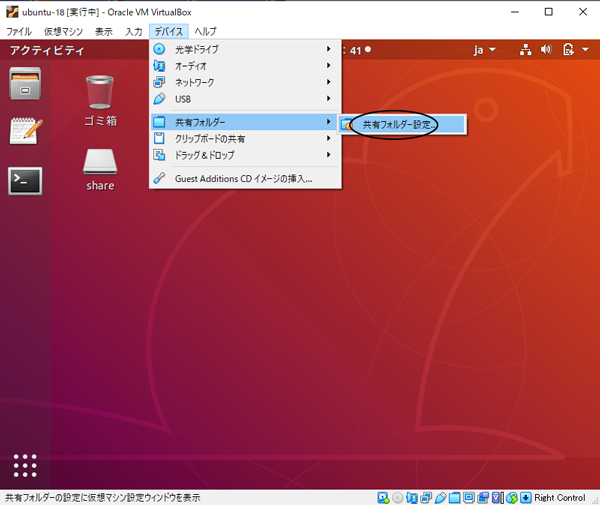Choose Guest Additions CD イメージの挿入...
This screenshot has width=600, height=505.
[x=245, y=179]
